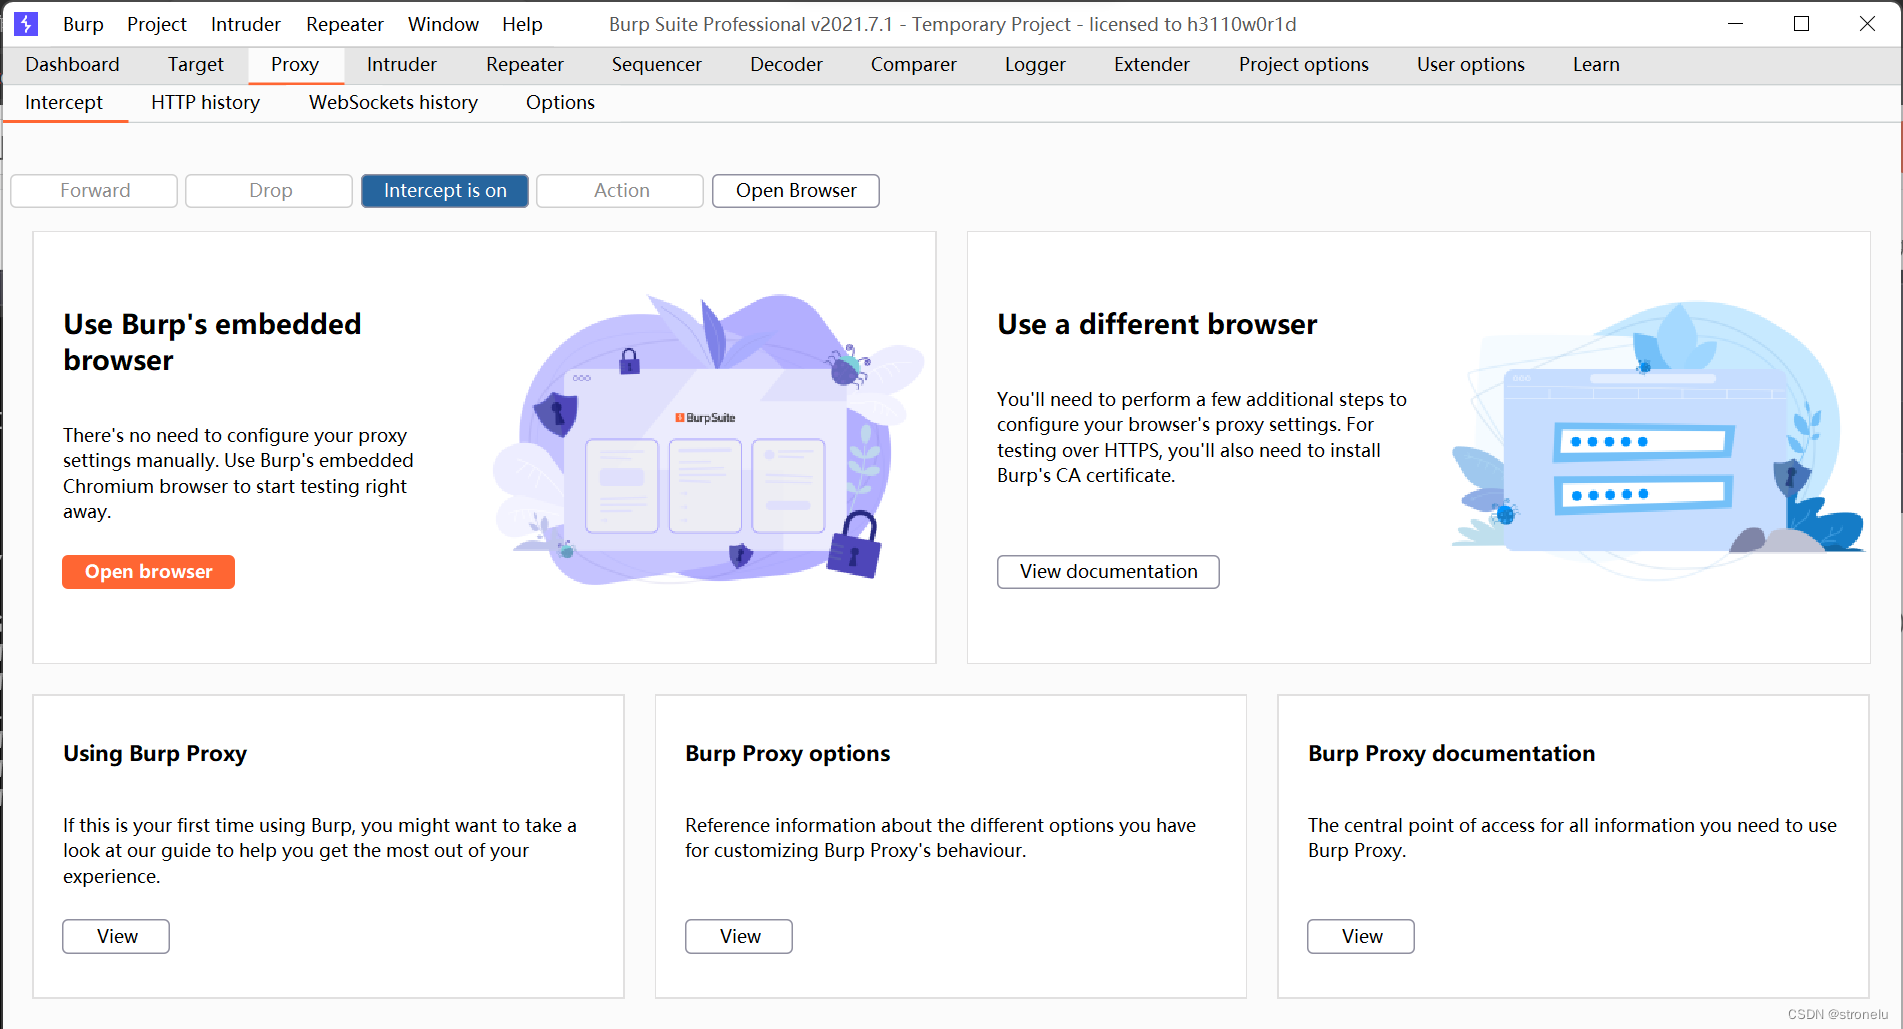Viewport: 1903px width, 1029px height.
Task: Open the Learn tab
Action: tap(1596, 65)
